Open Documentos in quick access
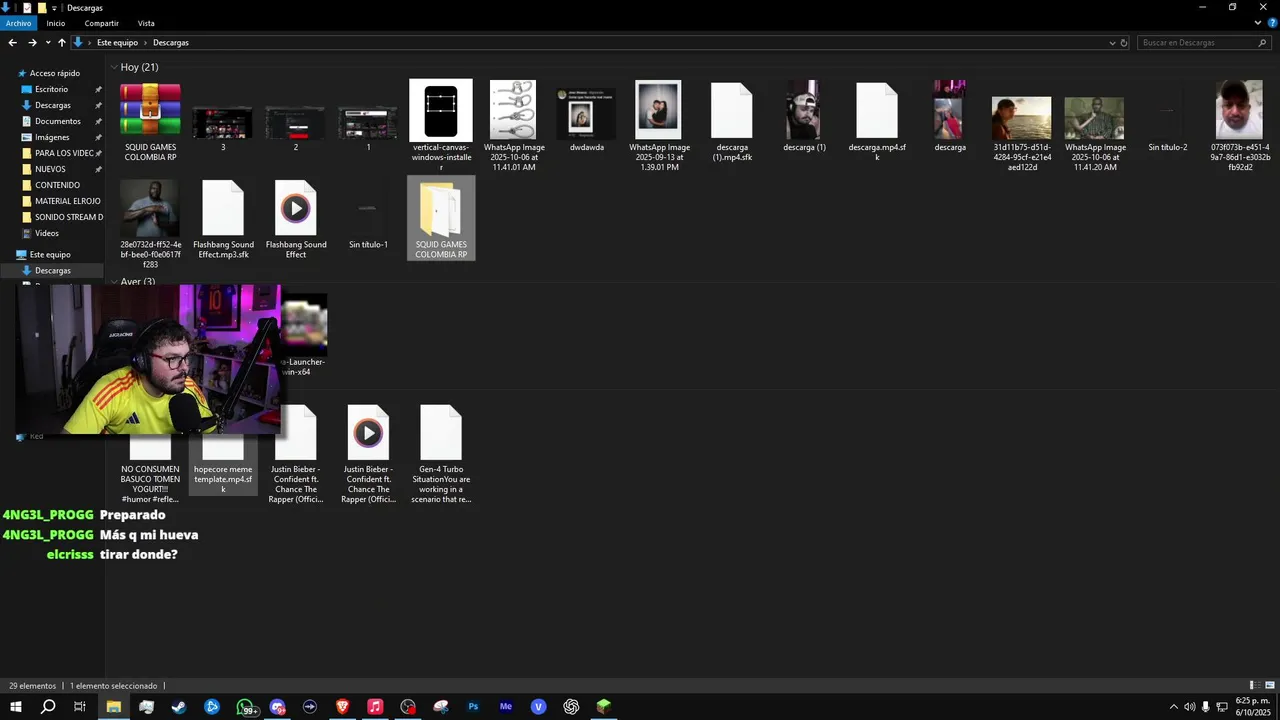 (x=57, y=121)
